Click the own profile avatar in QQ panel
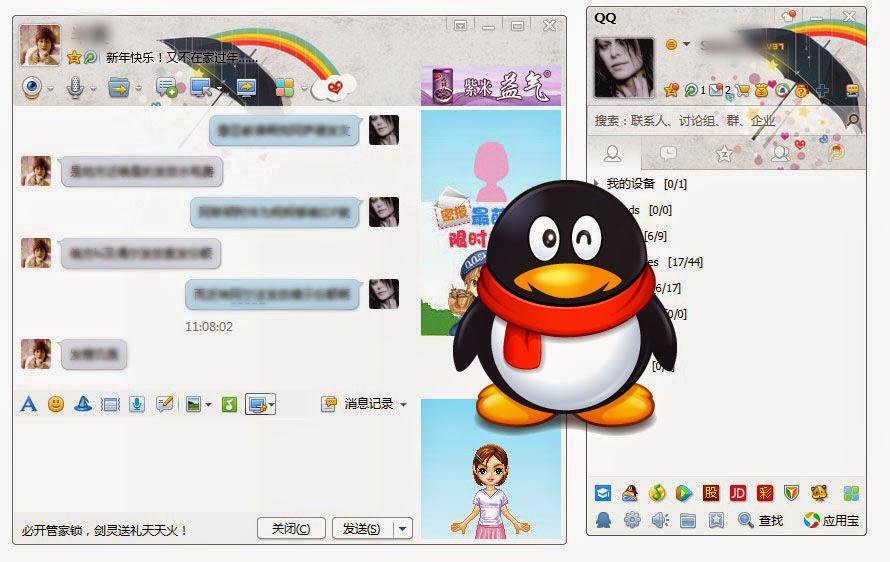Screen dimensions: 890x562 click(623, 68)
